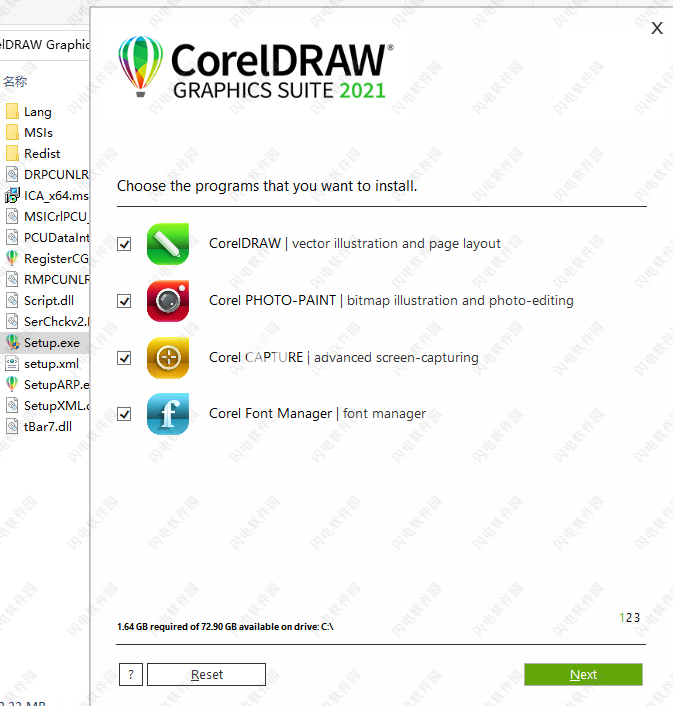Click the 'Corel CAPTURE | advanced screen-capturing' label

343,358
